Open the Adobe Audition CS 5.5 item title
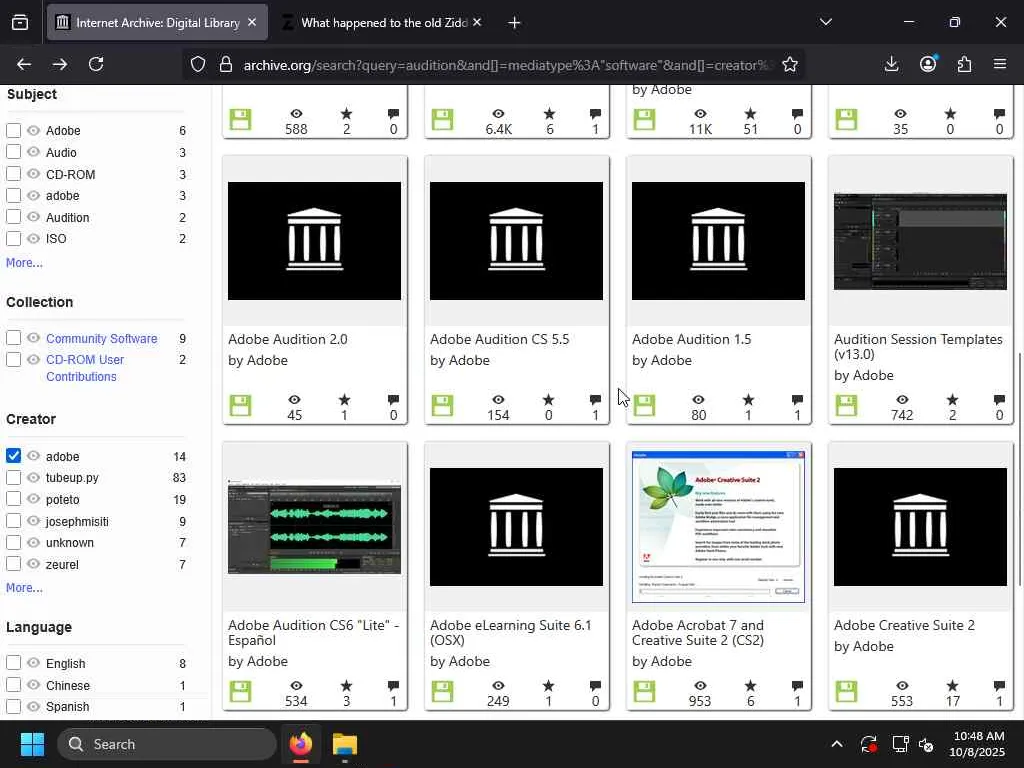This screenshot has height=768, width=1024. coord(500,339)
